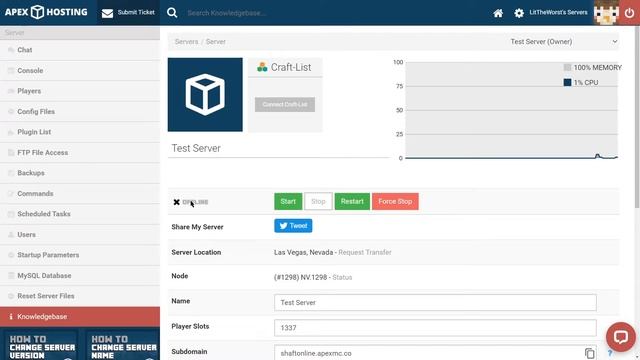The height and width of the screenshot is (360, 640).
Task: Open Submit Ticket envelope icon
Action: point(107,13)
